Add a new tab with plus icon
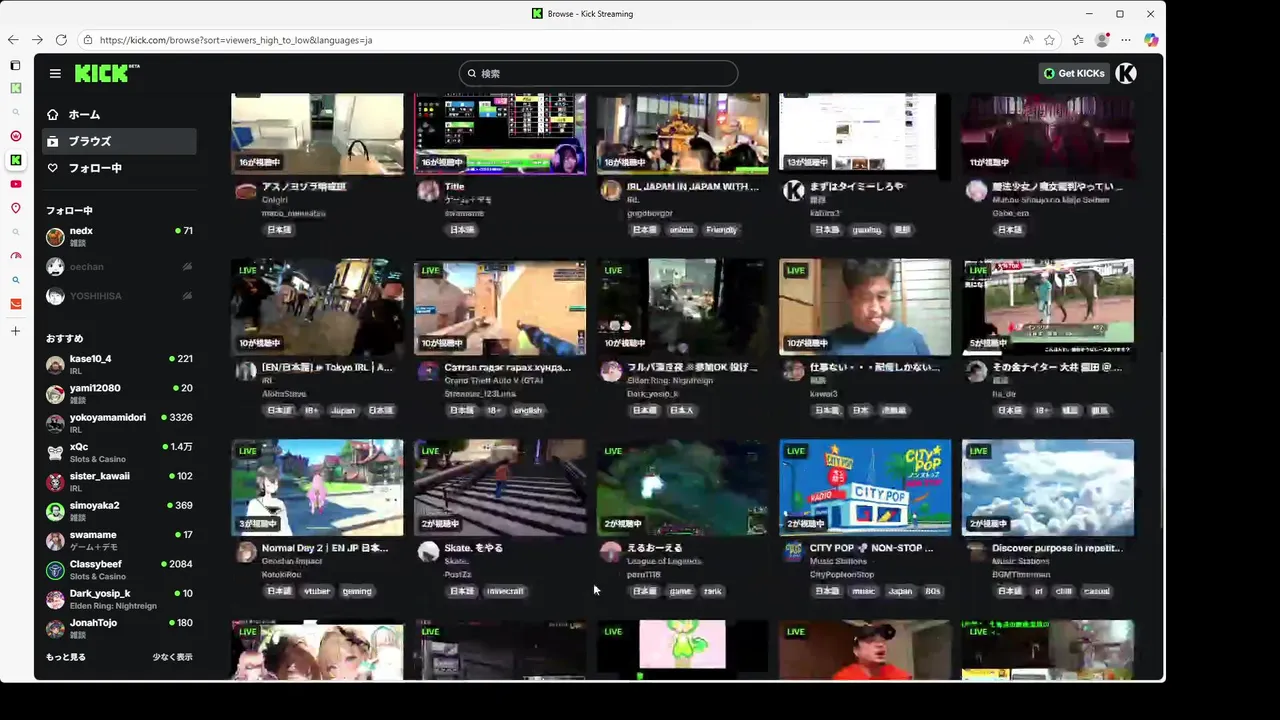Screen dimensions: 1280x720 pos(15,331)
